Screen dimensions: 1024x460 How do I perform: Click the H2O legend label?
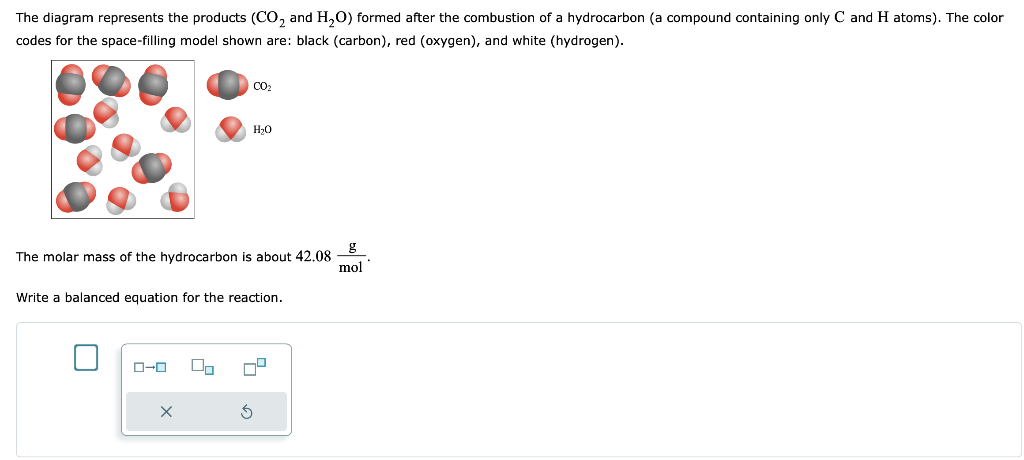[x=263, y=130]
